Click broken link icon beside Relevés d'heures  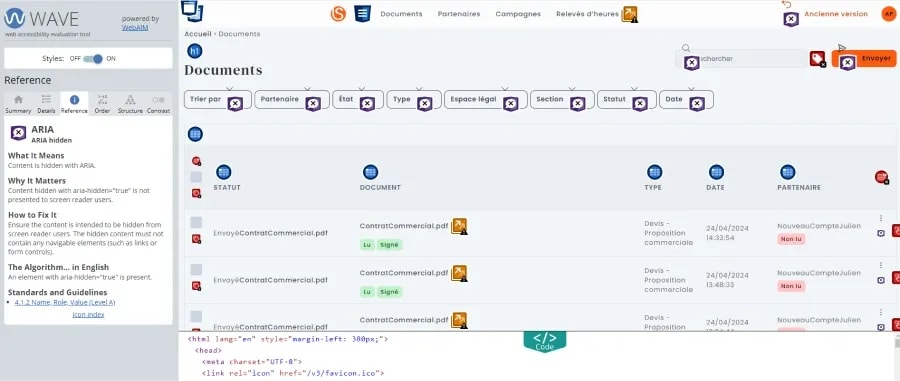pos(630,14)
